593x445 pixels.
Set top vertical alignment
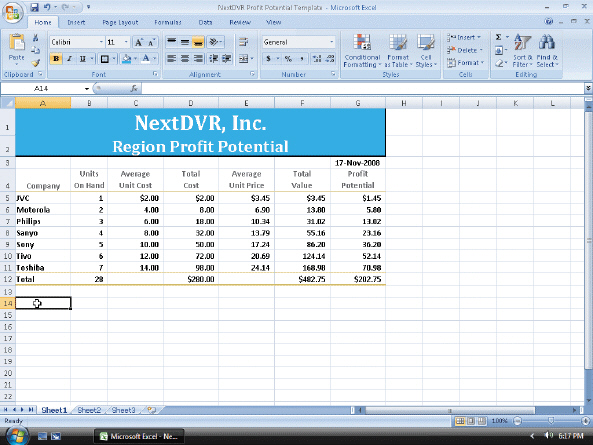coord(172,42)
